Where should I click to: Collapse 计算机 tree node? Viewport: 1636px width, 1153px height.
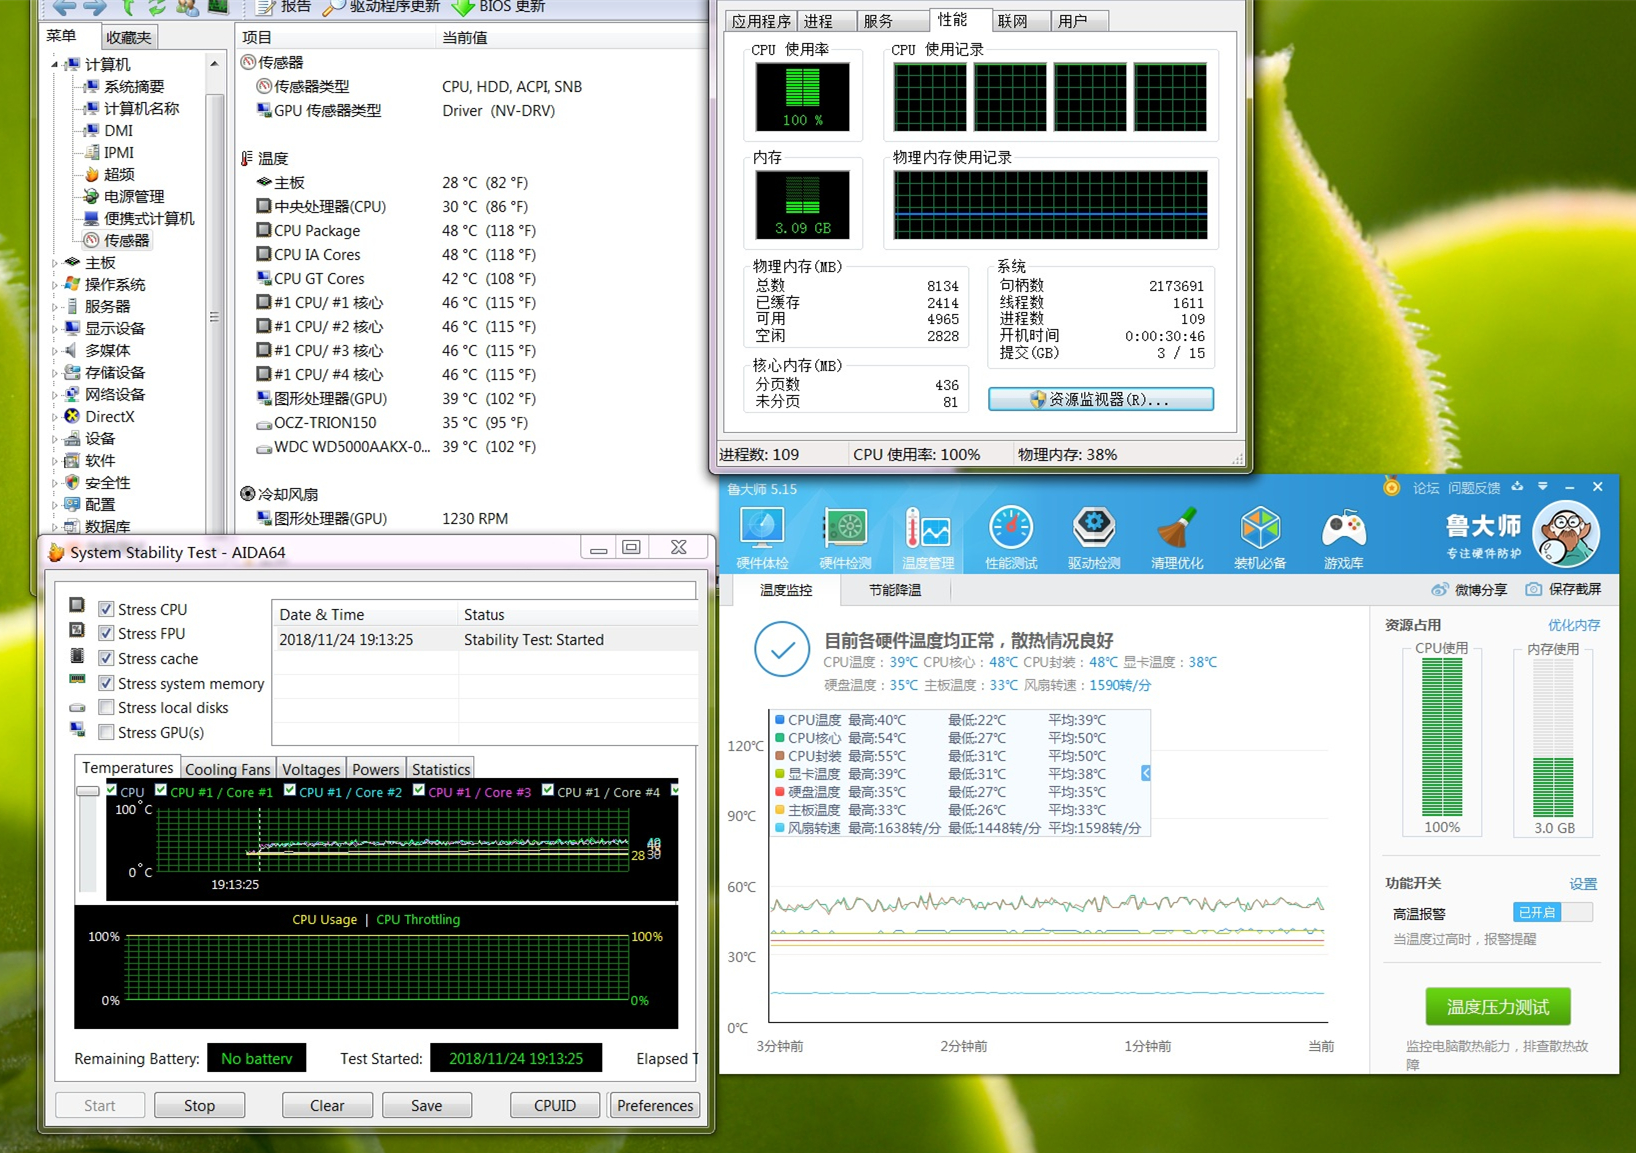[55, 65]
